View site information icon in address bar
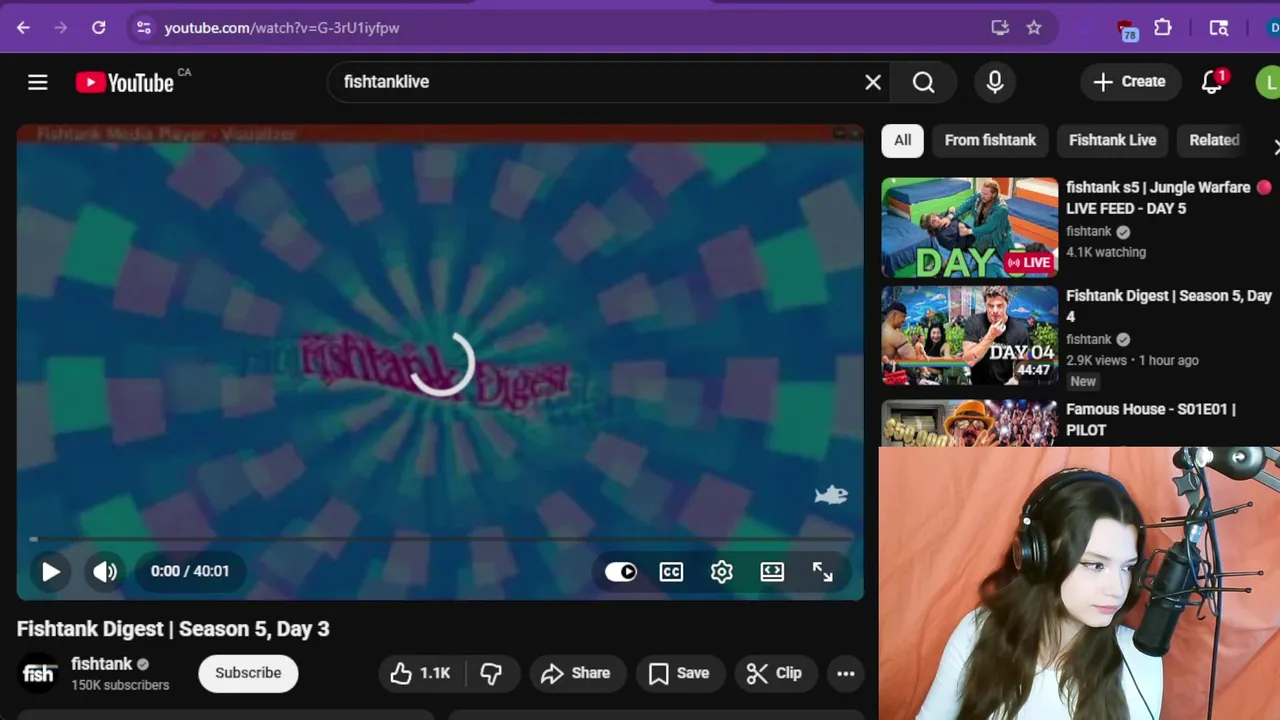The image size is (1280, 720). 144,28
